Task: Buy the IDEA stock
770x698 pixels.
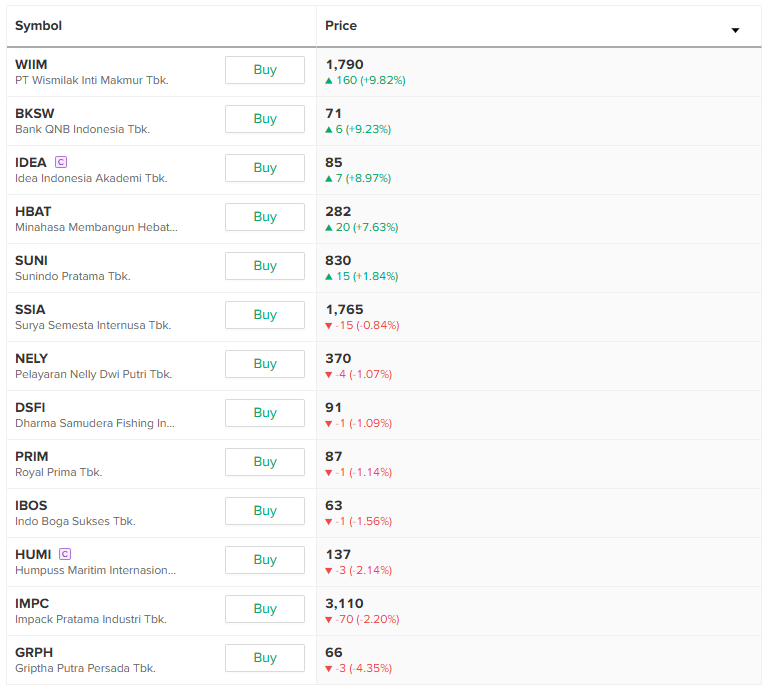Action: click(265, 168)
